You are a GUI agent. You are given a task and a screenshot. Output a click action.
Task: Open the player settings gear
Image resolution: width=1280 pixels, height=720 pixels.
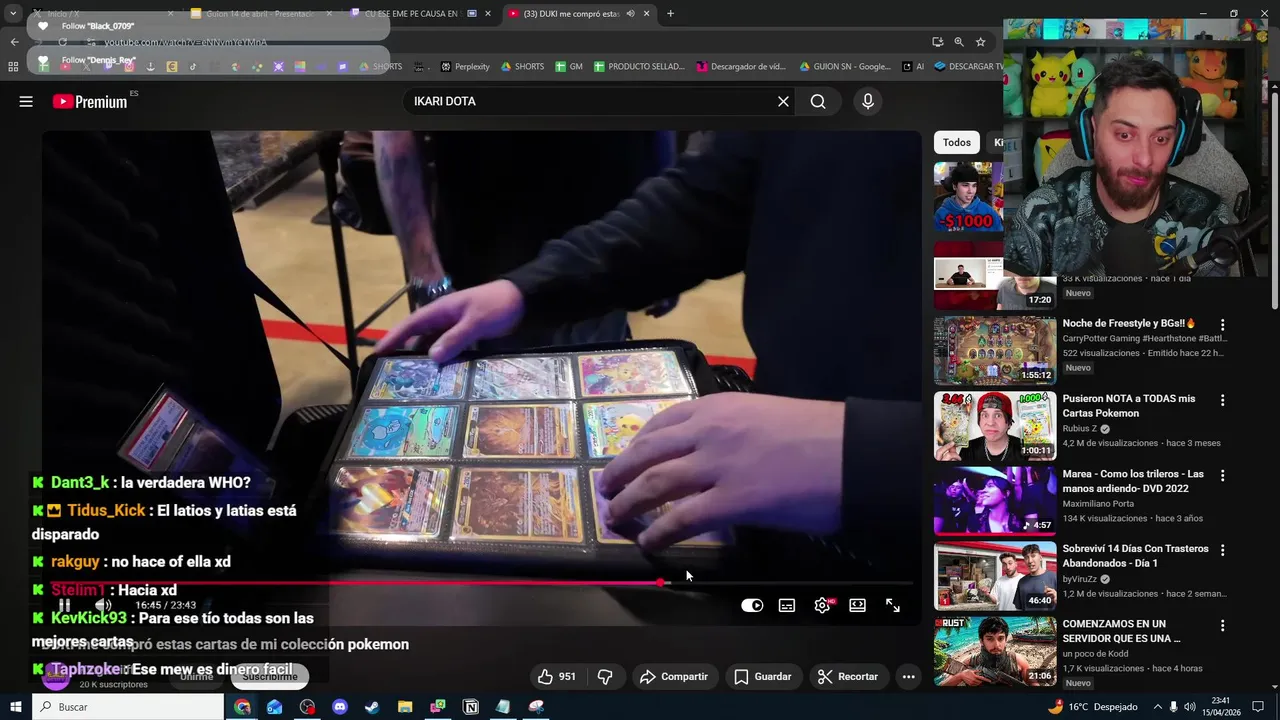822,605
